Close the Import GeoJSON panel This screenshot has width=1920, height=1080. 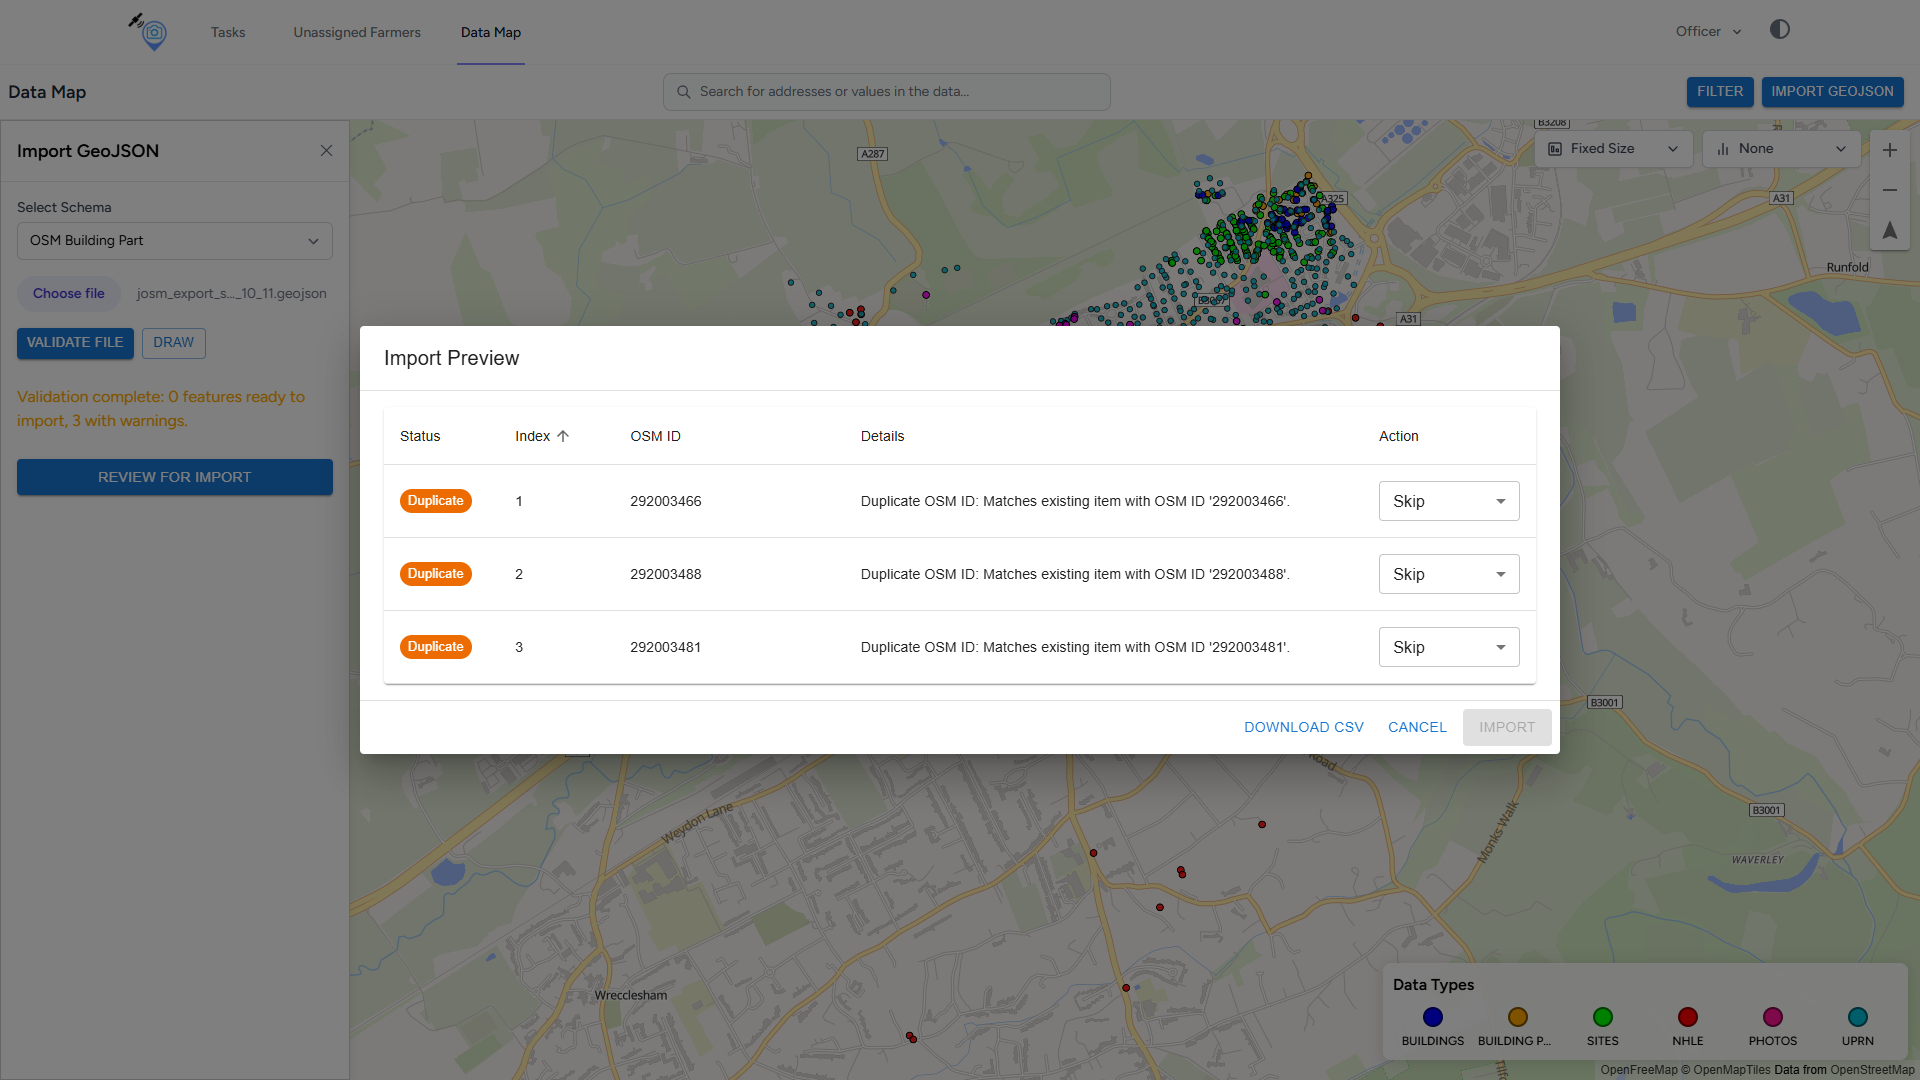326,151
